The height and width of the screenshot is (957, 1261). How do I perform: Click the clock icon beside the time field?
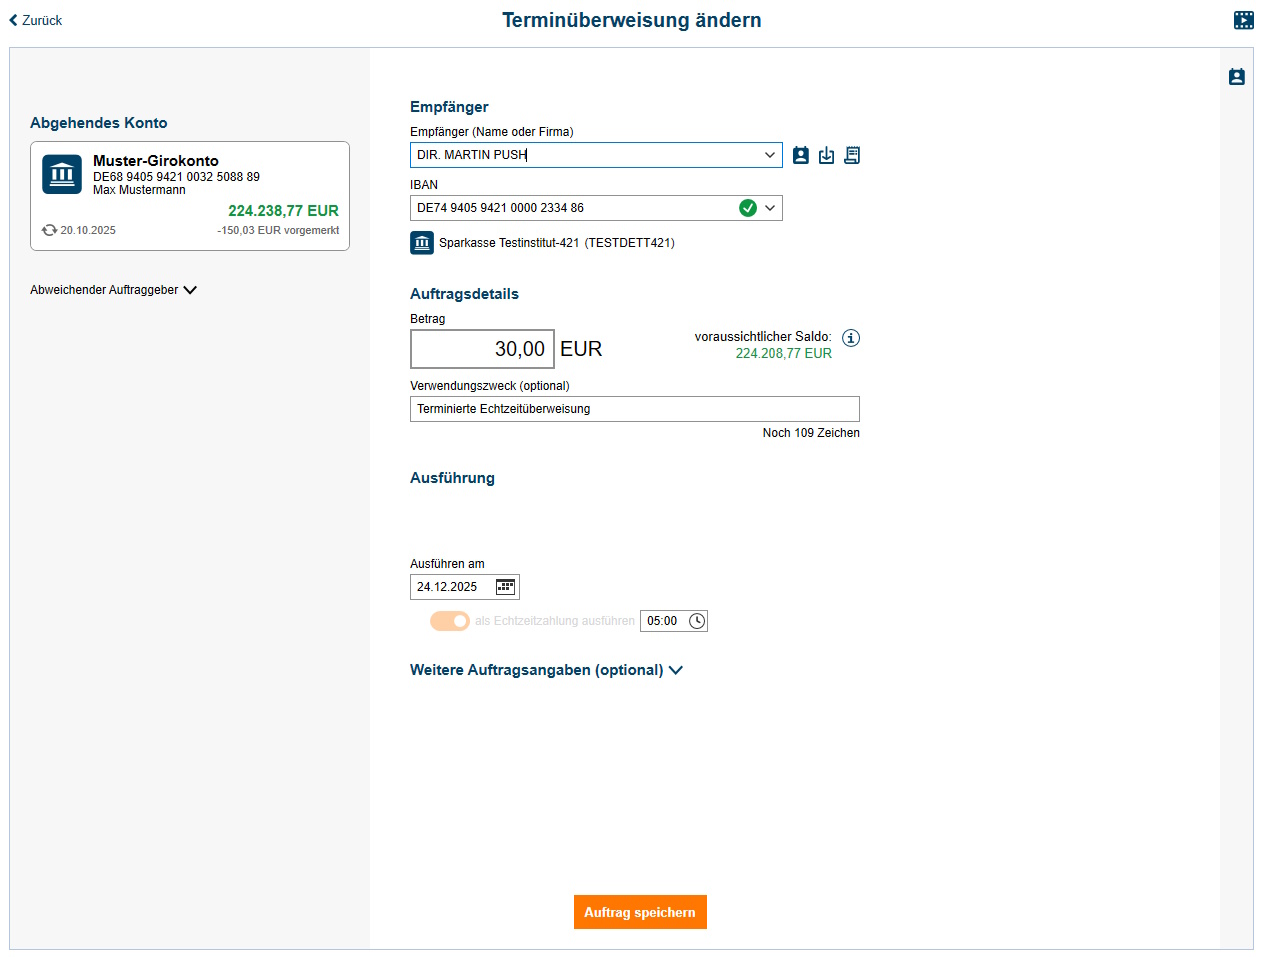click(x=696, y=620)
